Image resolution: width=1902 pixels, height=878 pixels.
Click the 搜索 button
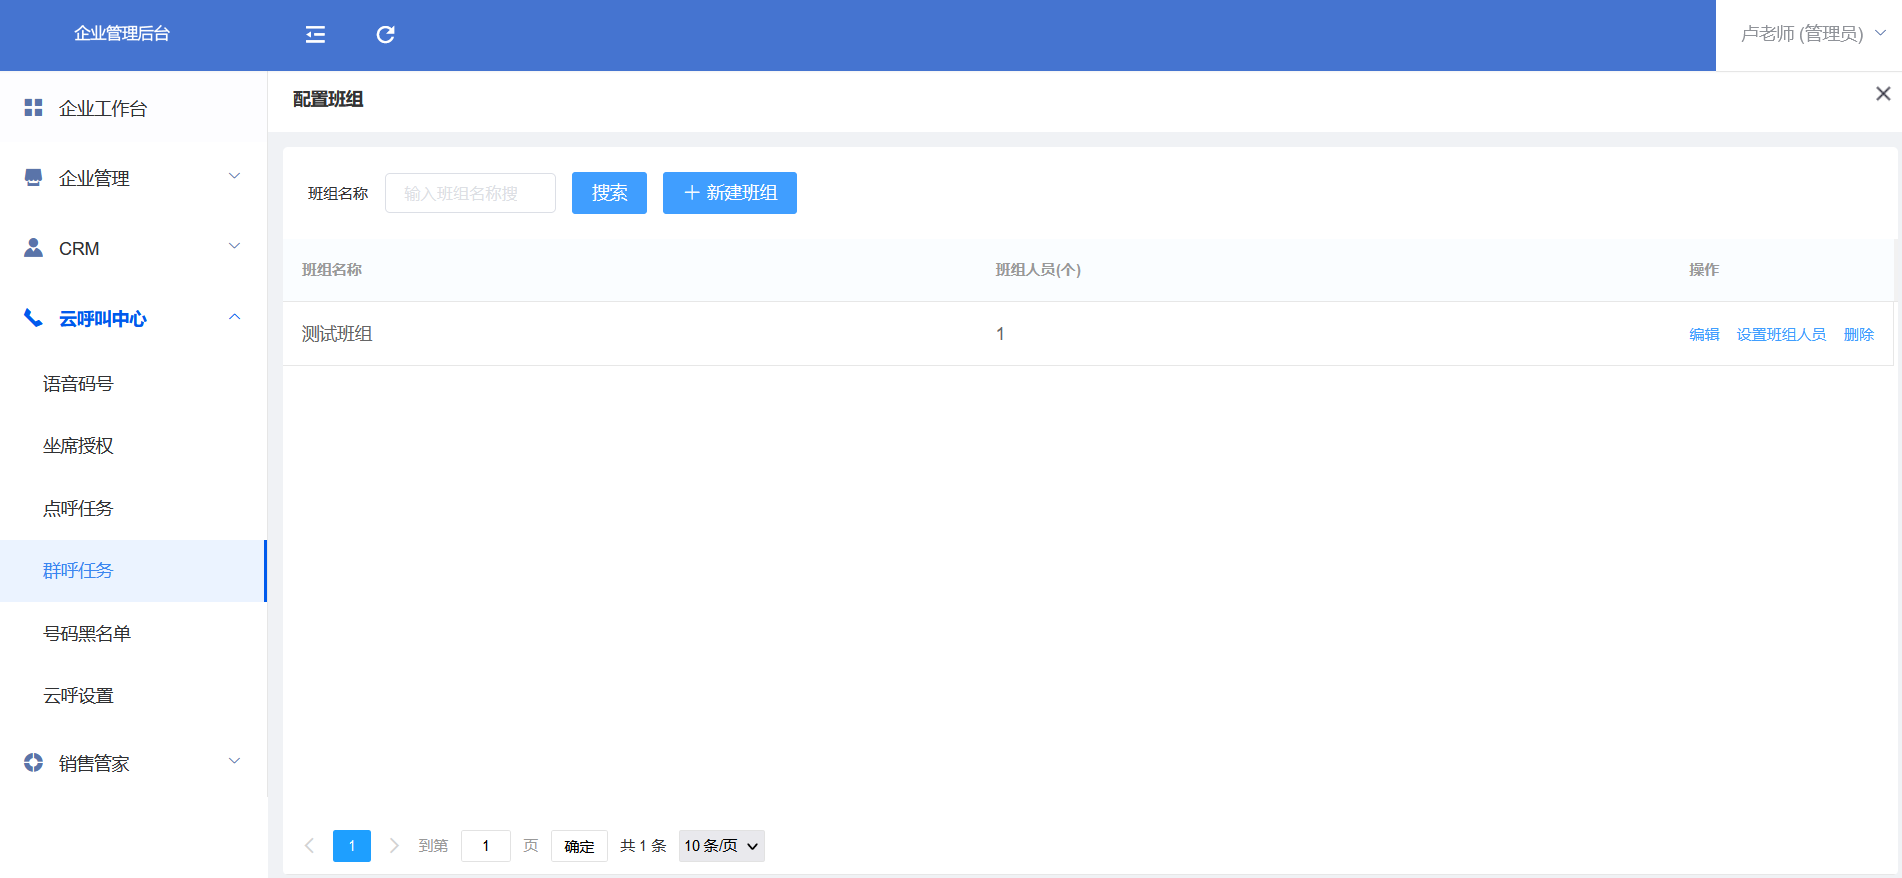click(609, 193)
